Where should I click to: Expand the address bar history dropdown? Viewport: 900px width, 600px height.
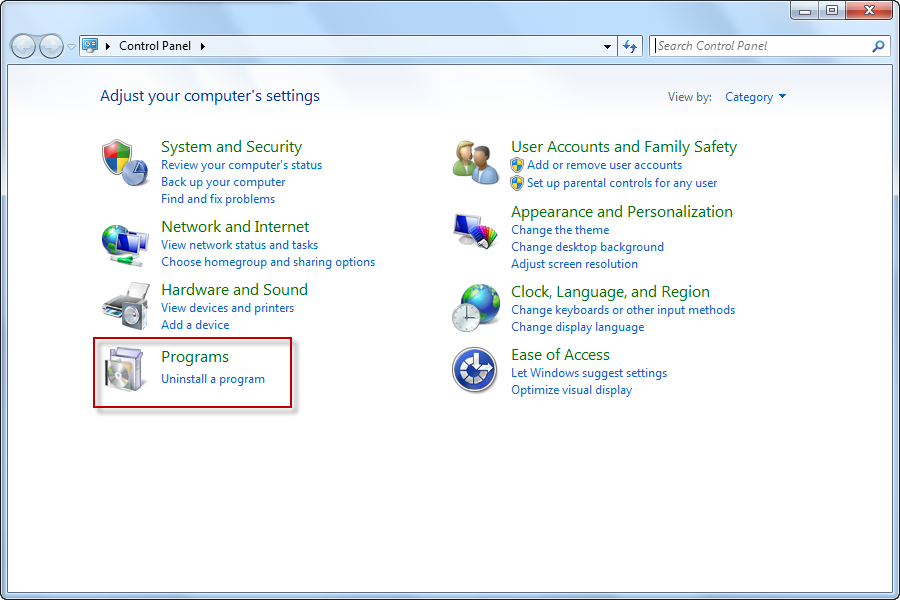point(607,47)
